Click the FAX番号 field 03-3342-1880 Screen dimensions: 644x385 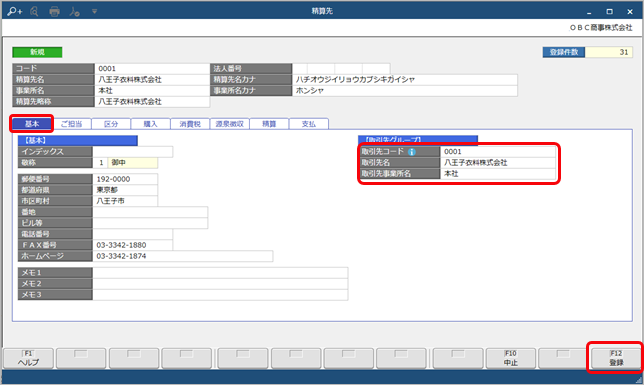pos(133,245)
